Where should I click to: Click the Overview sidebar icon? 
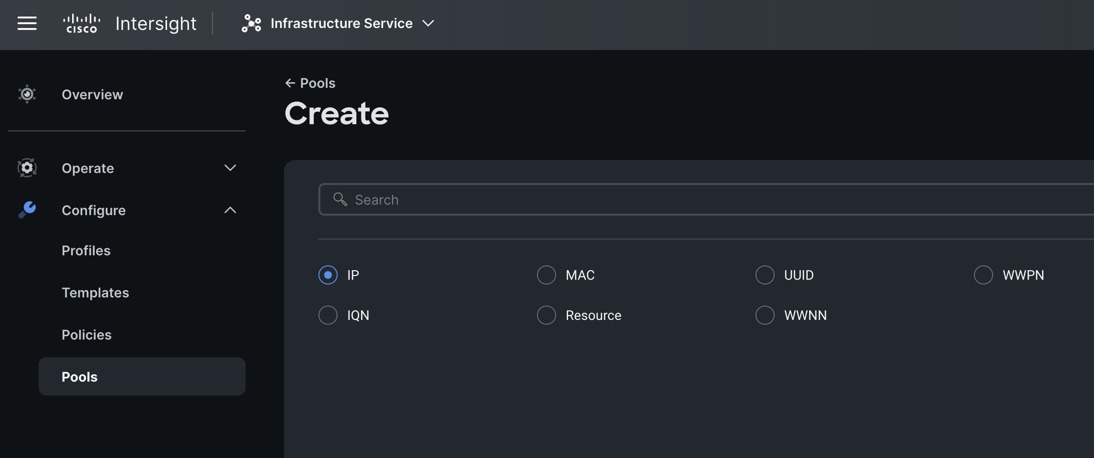coord(27,94)
